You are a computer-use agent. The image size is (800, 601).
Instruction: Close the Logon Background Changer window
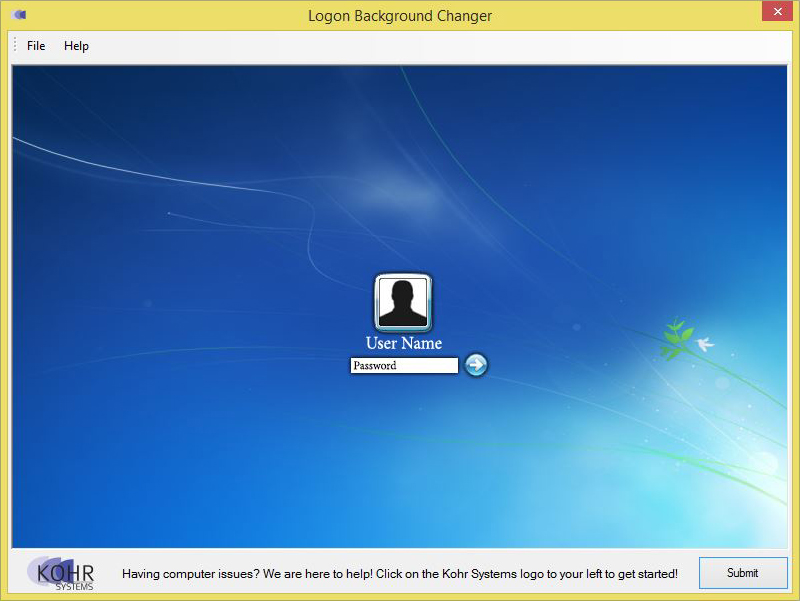[778, 11]
